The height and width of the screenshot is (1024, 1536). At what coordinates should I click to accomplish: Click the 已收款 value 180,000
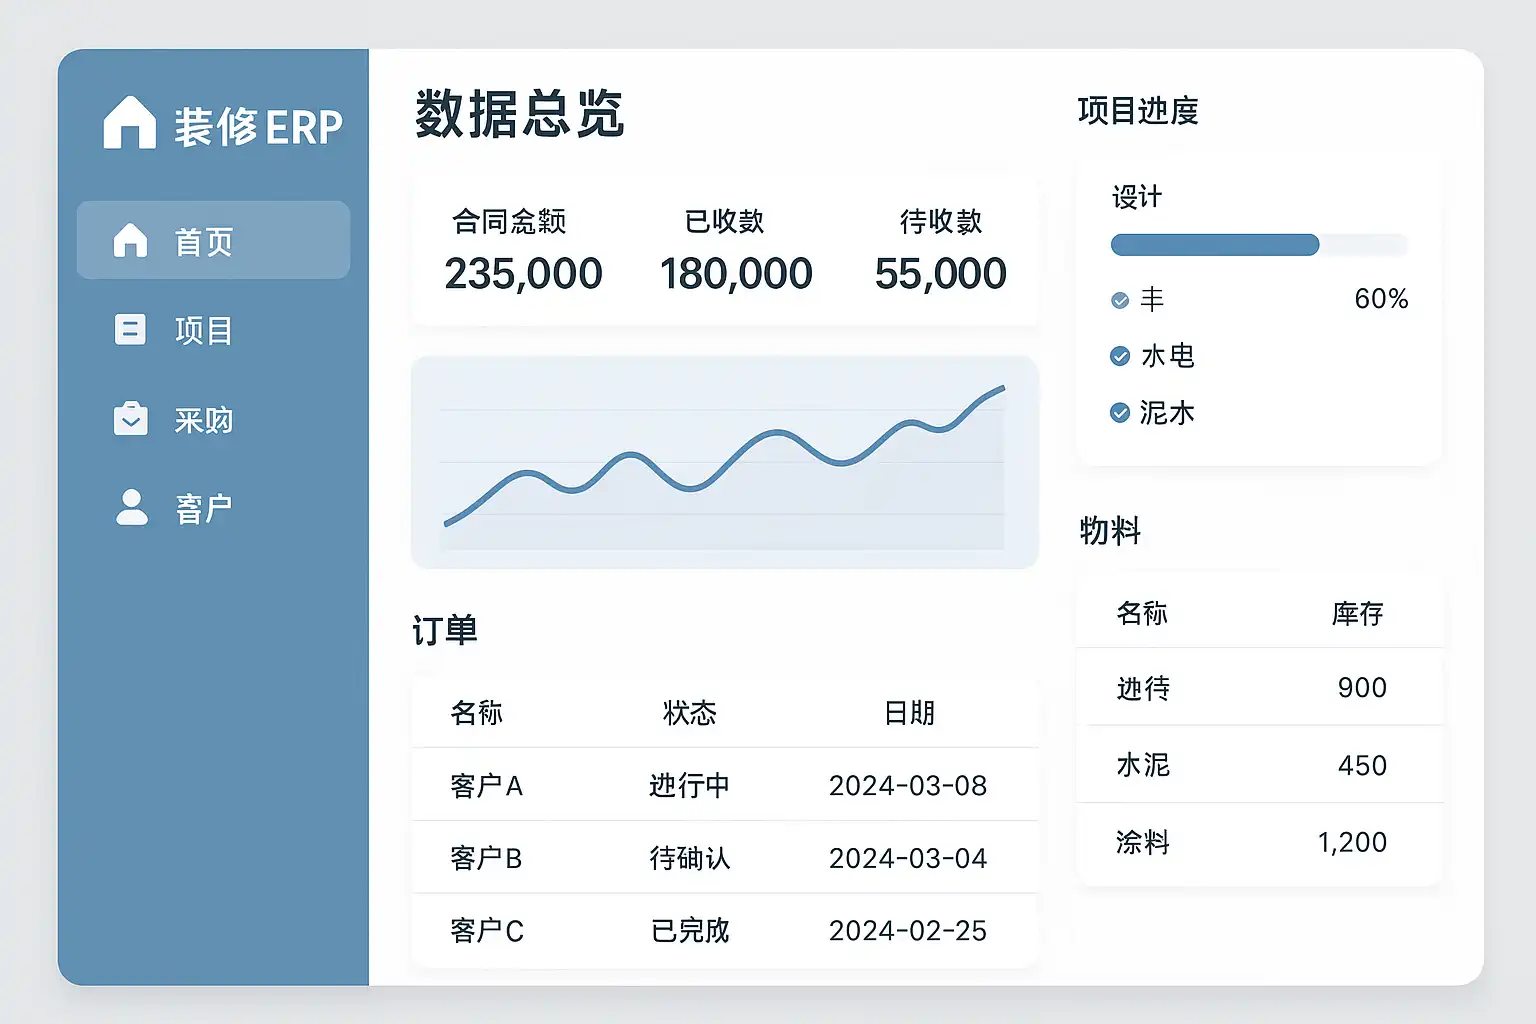coord(736,274)
